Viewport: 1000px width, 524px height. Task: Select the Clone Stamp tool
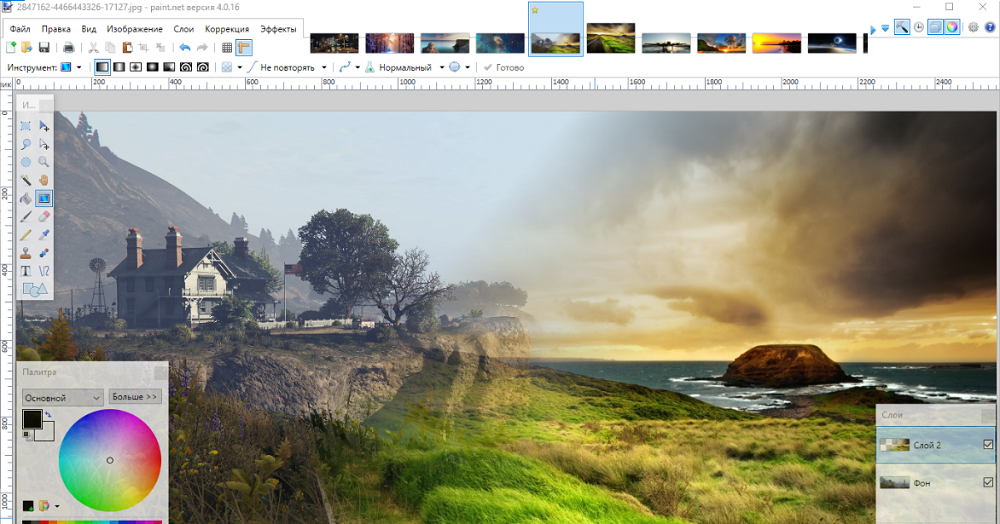(x=26, y=253)
